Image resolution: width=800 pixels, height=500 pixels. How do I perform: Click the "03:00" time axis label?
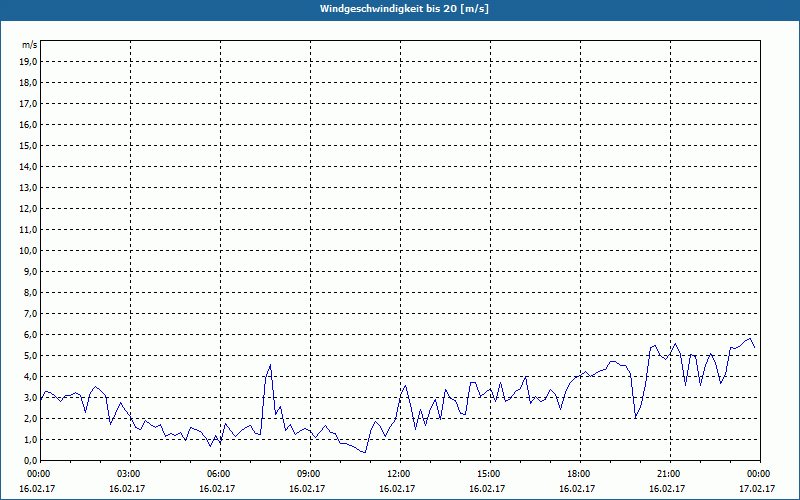click(131, 474)
